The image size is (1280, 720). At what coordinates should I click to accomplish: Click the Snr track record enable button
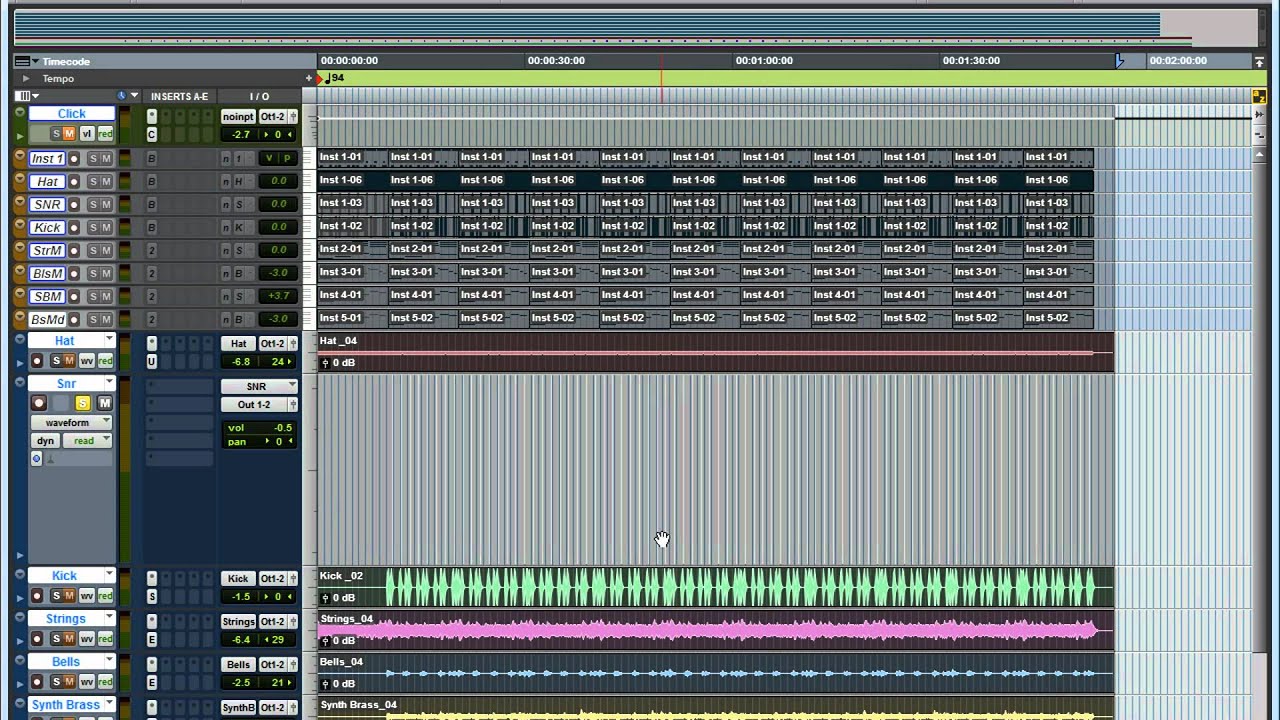click(39, 403)
